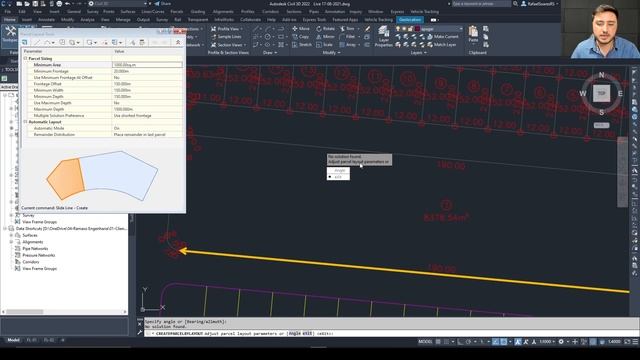Click the Copy tool in Modify panel
Image resolution: width=640 pixels, height=360 pixels.
(x=301, y=37)
